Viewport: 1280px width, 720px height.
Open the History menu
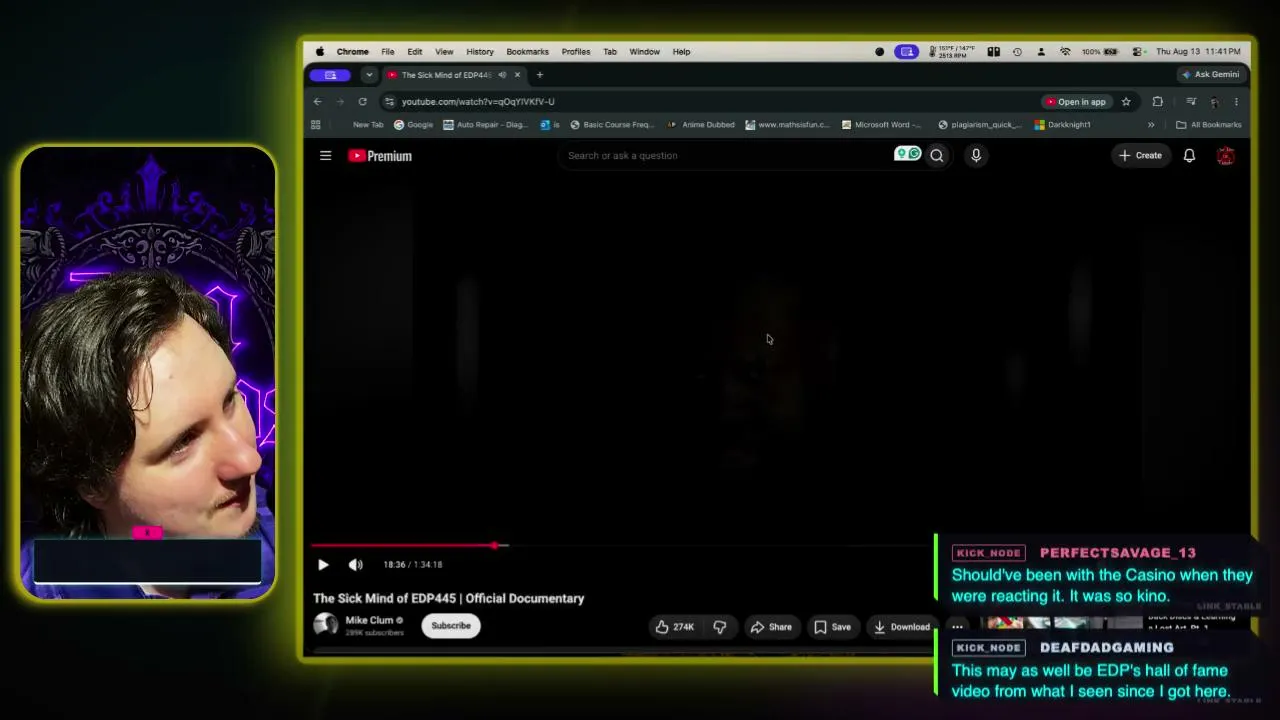[480, 52]
